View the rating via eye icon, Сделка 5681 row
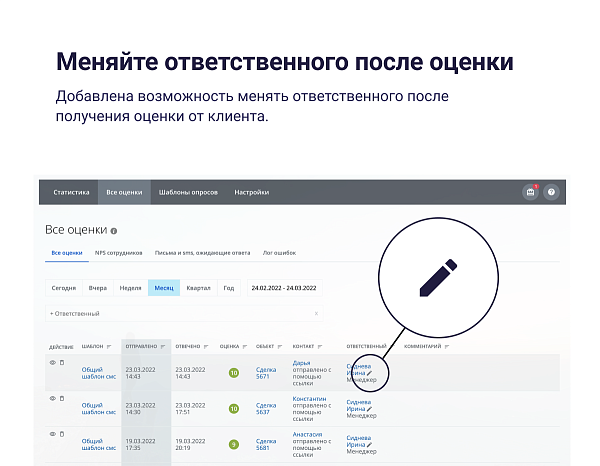 53,434
